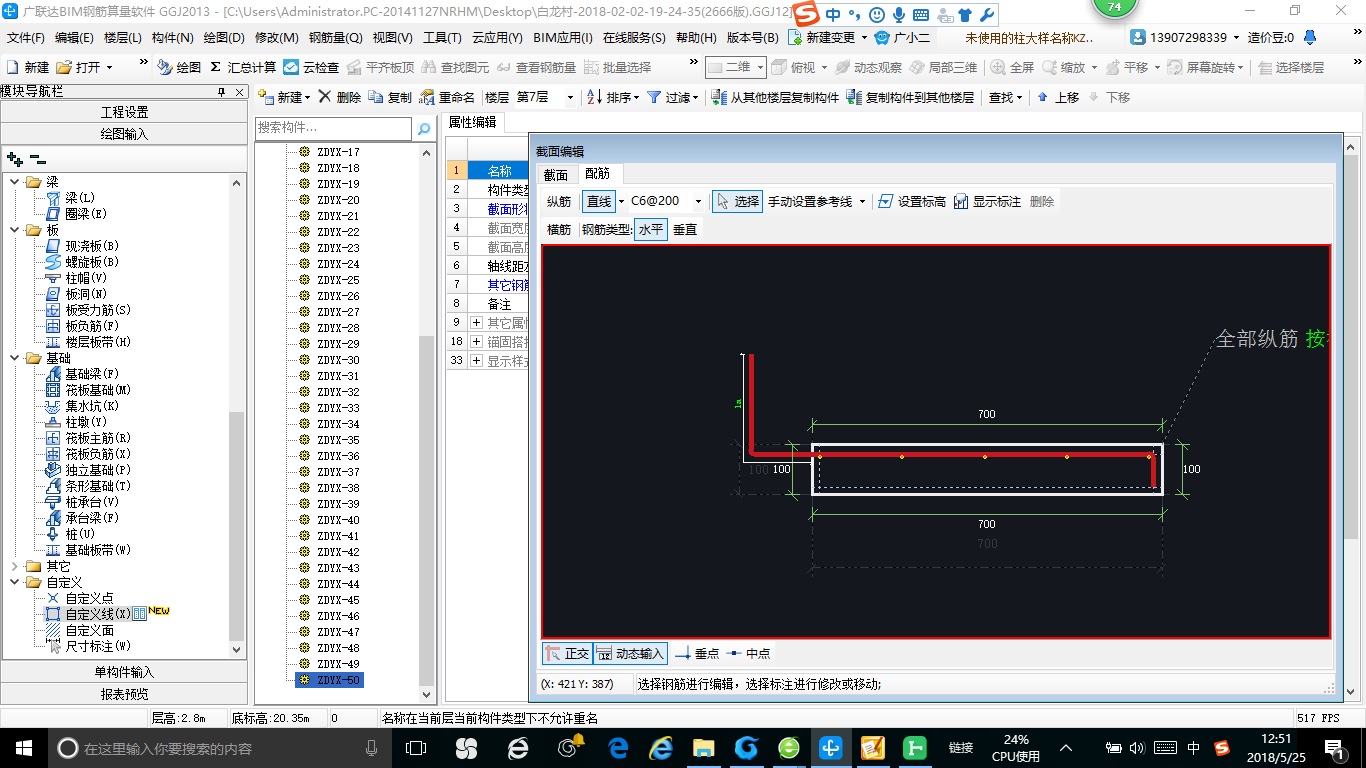Image resolution: width=1366 pixels, height=768 pixels.
Task: Click 局部三维 local 3D view
Action: click(x=942, y=67)
